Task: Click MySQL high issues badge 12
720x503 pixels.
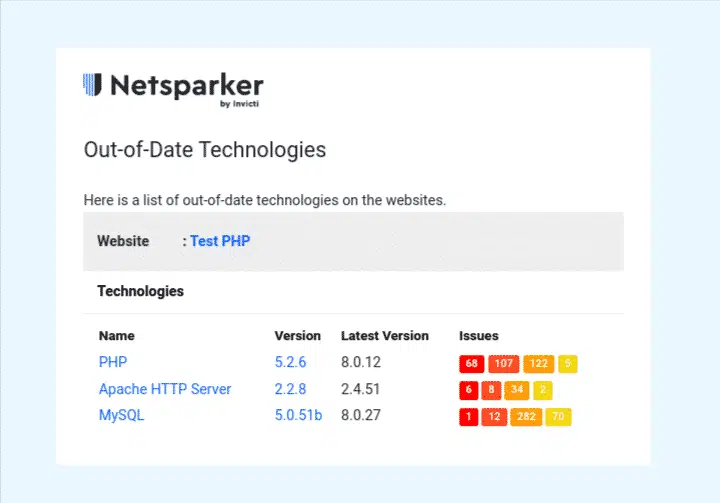Action: pyautogui.click(x=494, y=417)
